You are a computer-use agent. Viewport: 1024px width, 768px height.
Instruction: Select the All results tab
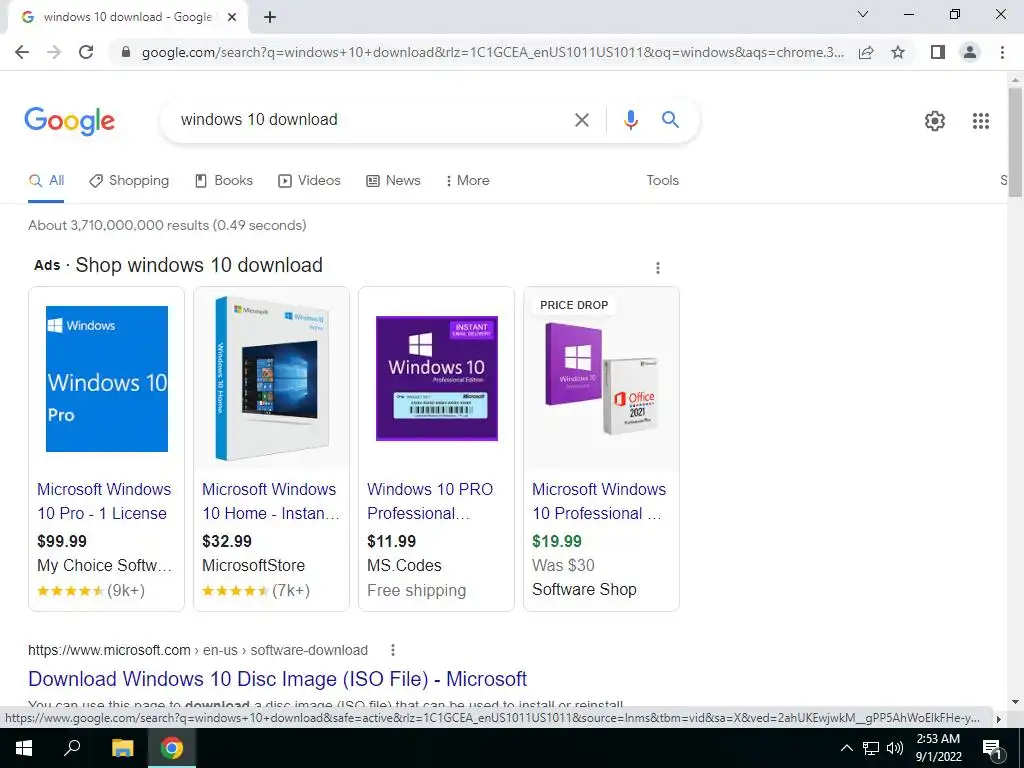[x=46, y=181]
